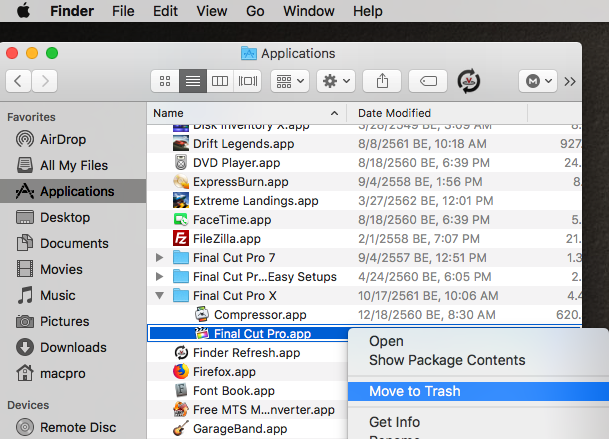Switch to cover flow view

[x=247, y=81]
